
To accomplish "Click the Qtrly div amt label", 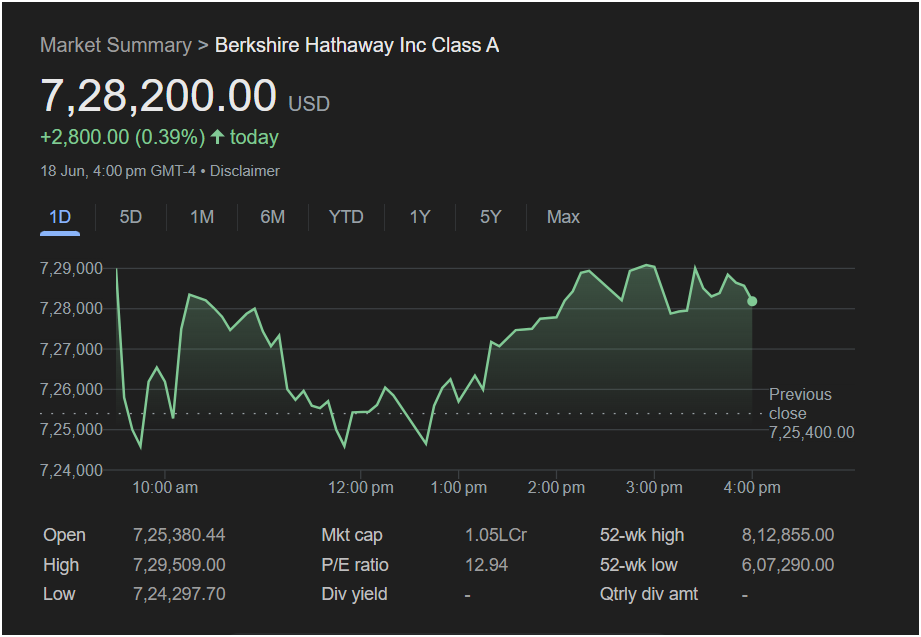I will tap(648, 594).
